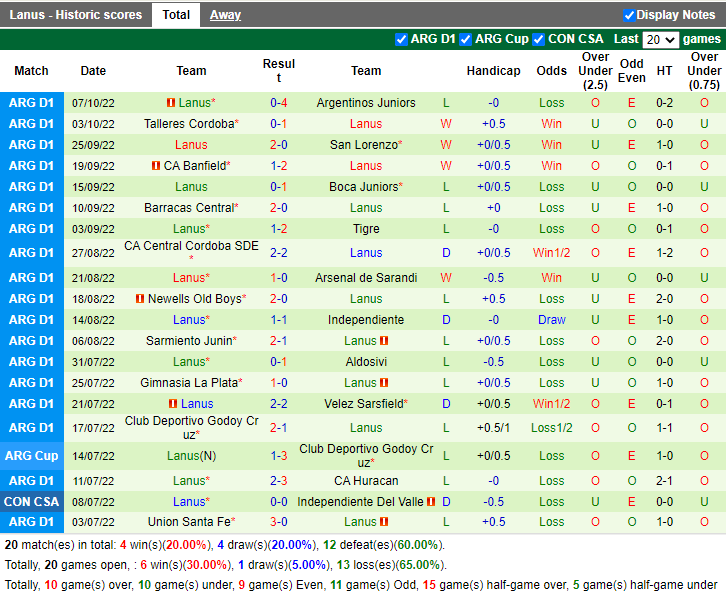This screenshot has height=593, width=726.
Task: Click the 0-0 score of the CON CSA match
Action: click(279, 502)
